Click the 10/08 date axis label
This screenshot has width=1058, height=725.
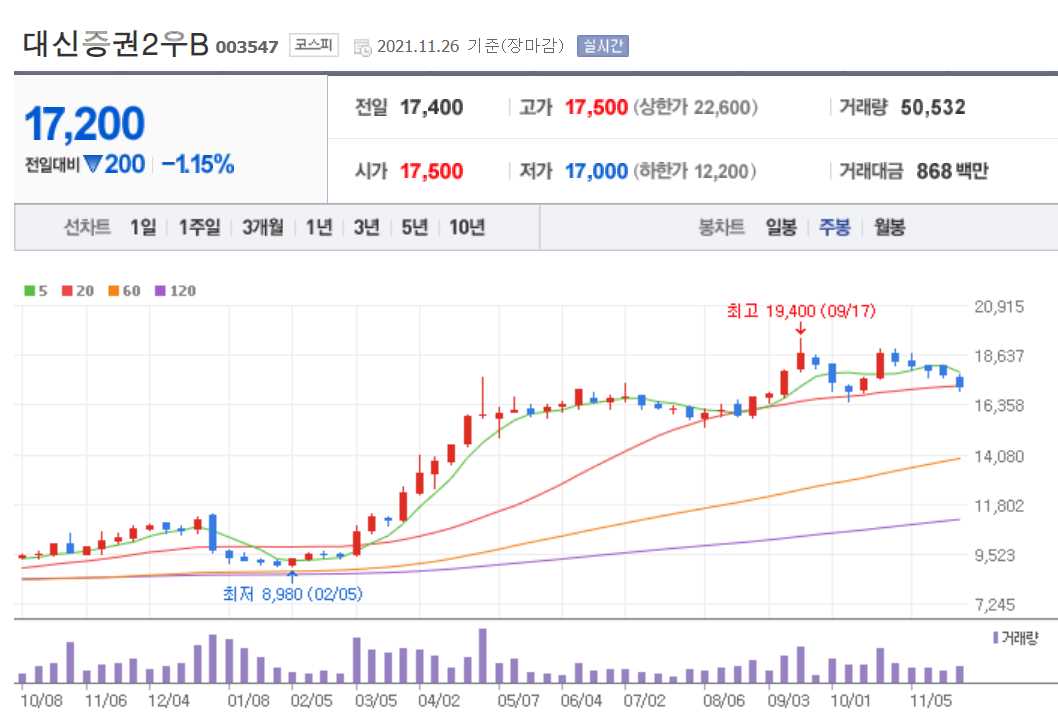(x=41, y=701)
